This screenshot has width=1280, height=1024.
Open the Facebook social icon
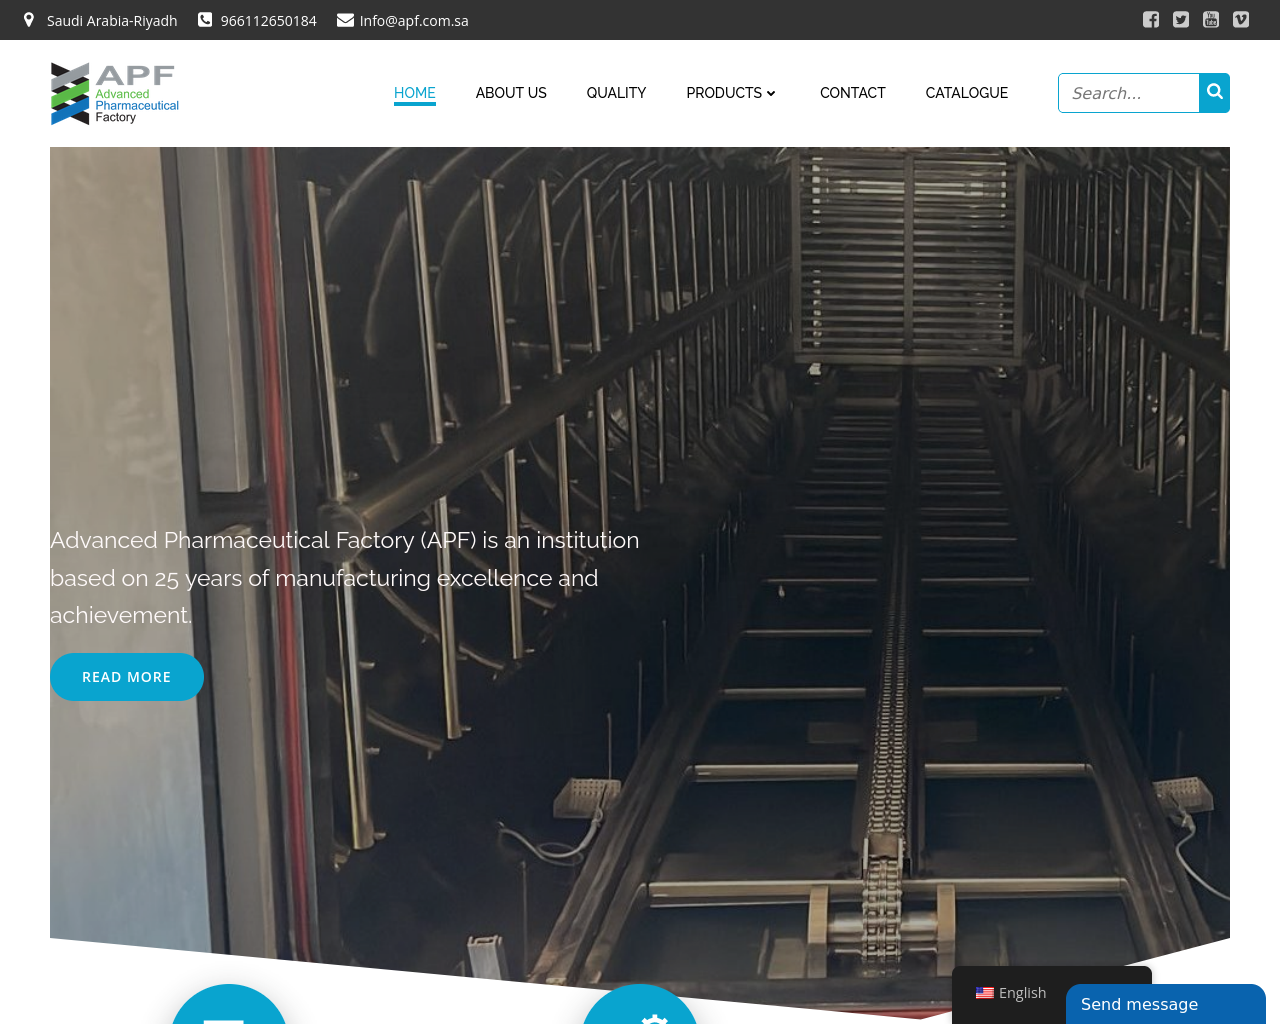point(1151,19)
